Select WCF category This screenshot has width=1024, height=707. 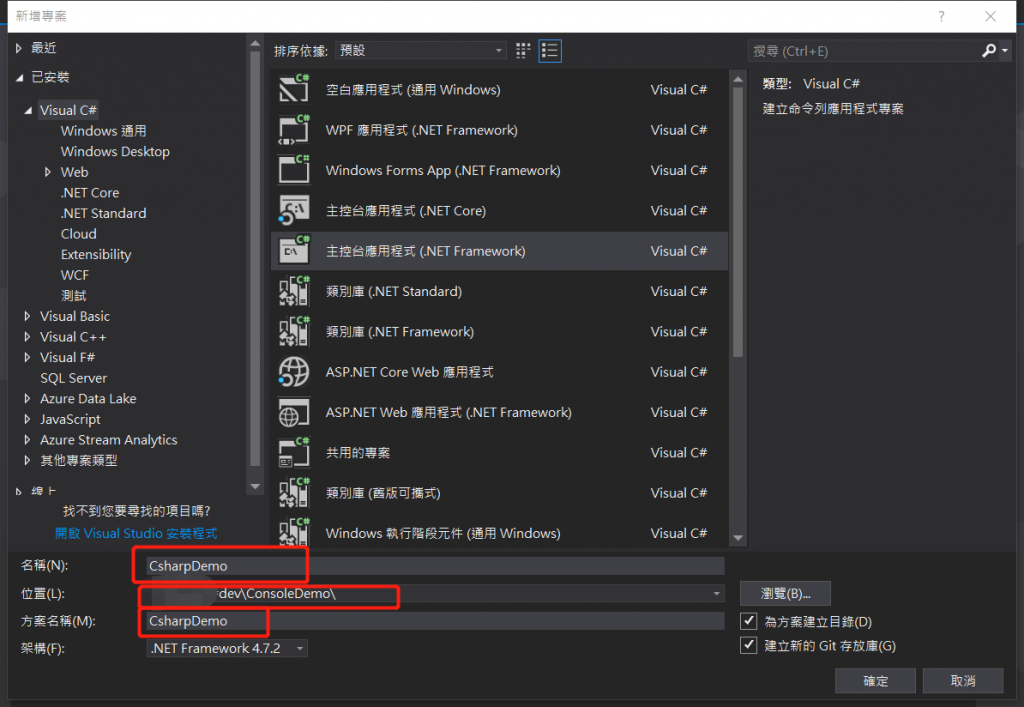74,275
